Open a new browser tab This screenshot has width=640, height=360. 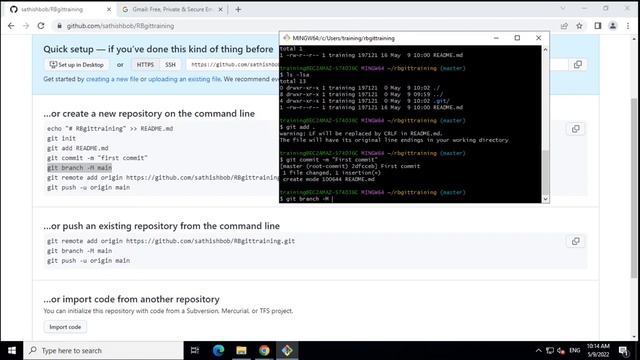[238, 9]
